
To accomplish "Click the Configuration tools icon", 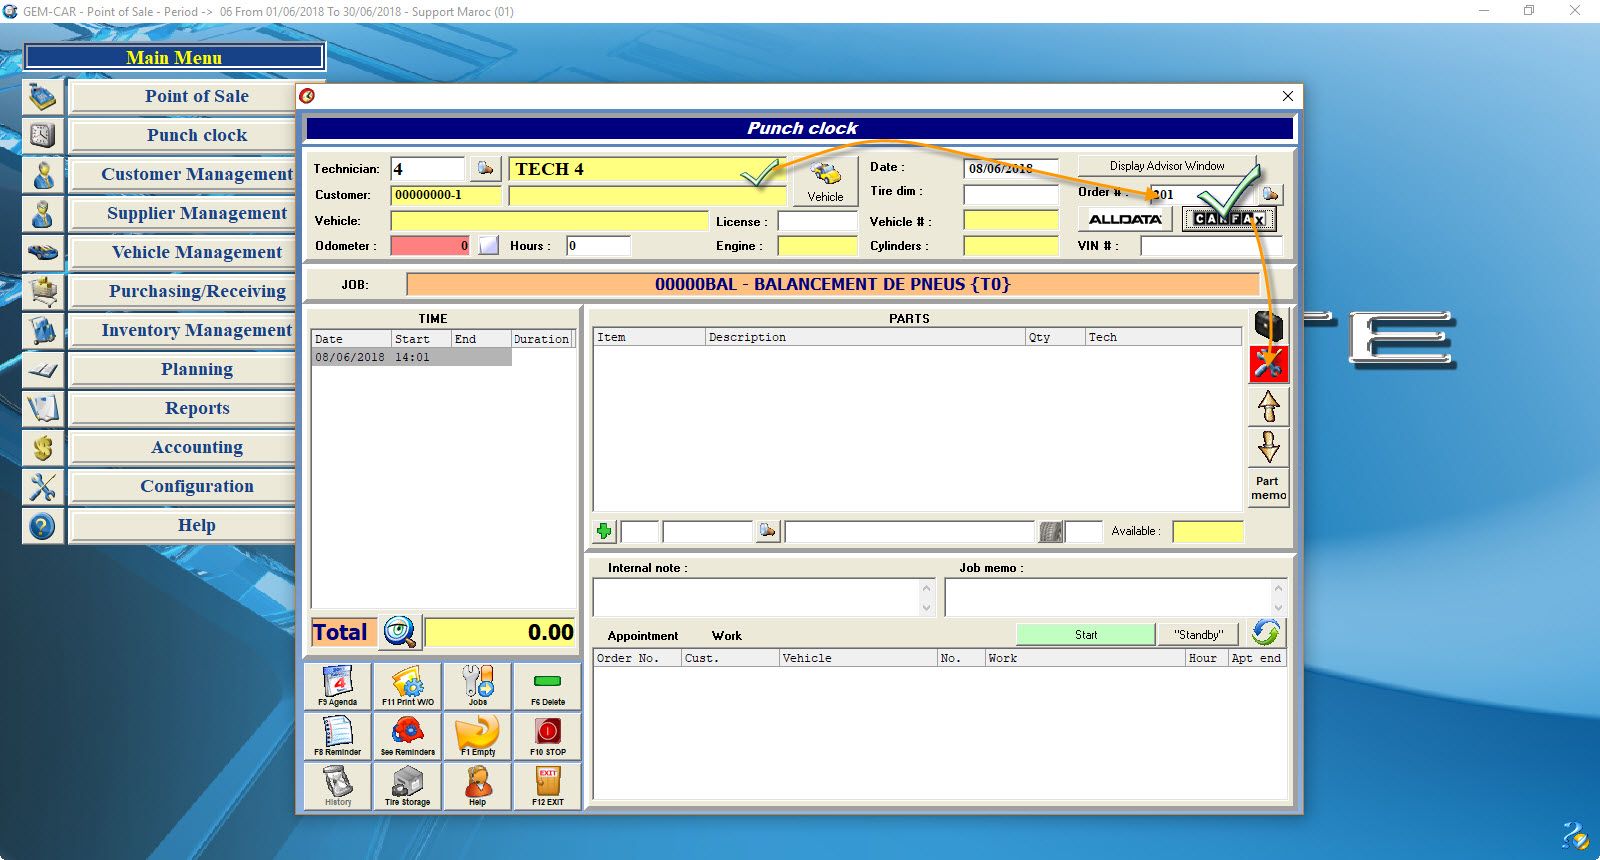I will tap(43, 487).
